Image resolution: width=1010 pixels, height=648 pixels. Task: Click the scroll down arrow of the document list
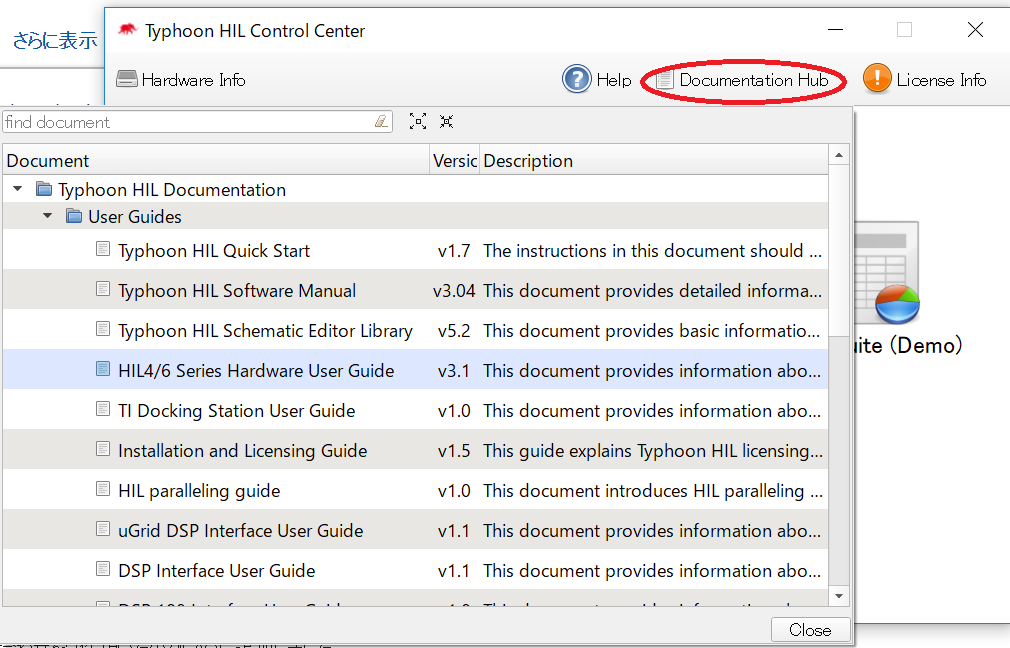click(840, 596)
